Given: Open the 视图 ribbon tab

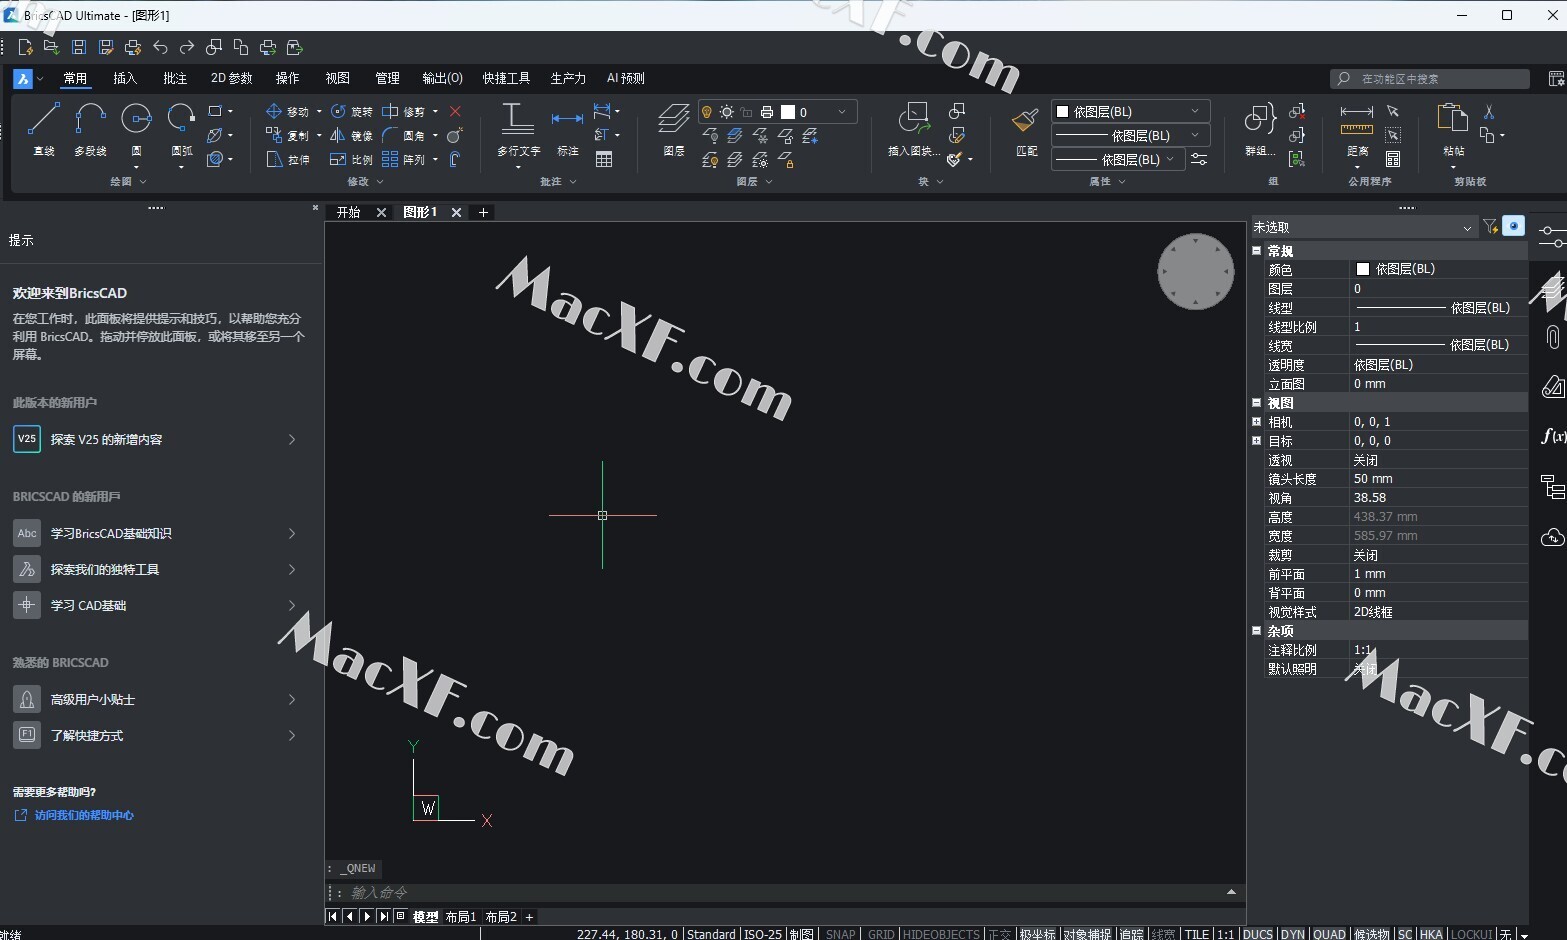Looking at the screenshot, I should (338, 78).
